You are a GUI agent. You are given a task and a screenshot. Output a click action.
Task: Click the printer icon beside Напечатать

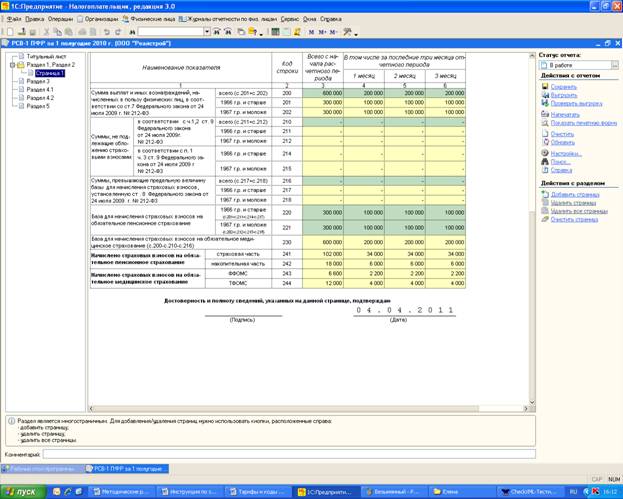pyautogui.click(x=545, y=114)
